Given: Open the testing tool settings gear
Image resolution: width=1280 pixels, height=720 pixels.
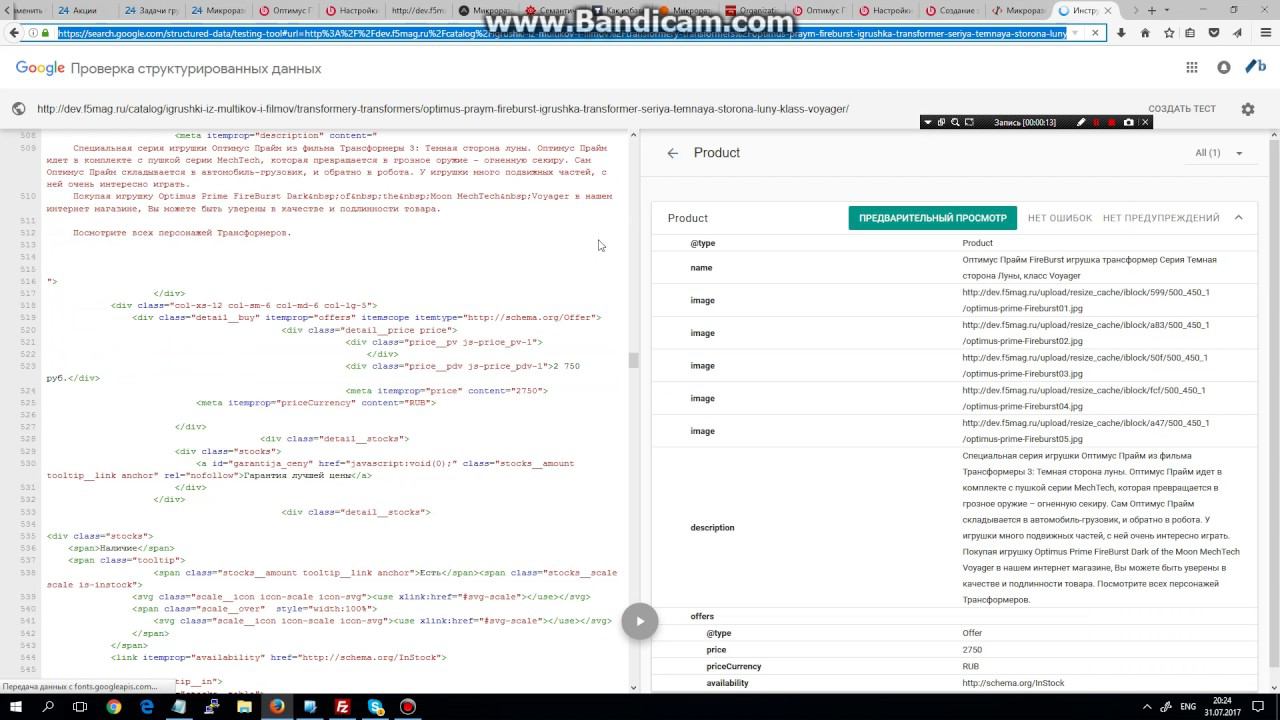Looking at the screenshot, I should 1247,109.
